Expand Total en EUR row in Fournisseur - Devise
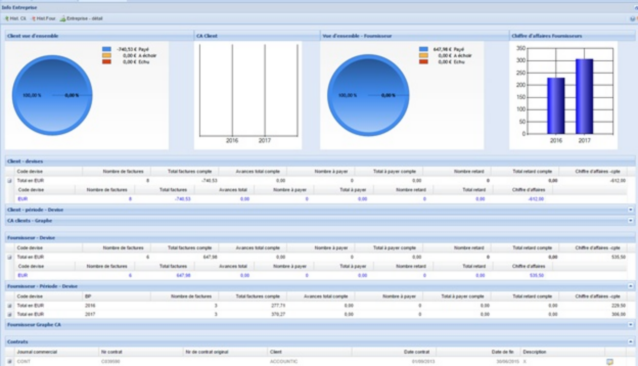 9,257
